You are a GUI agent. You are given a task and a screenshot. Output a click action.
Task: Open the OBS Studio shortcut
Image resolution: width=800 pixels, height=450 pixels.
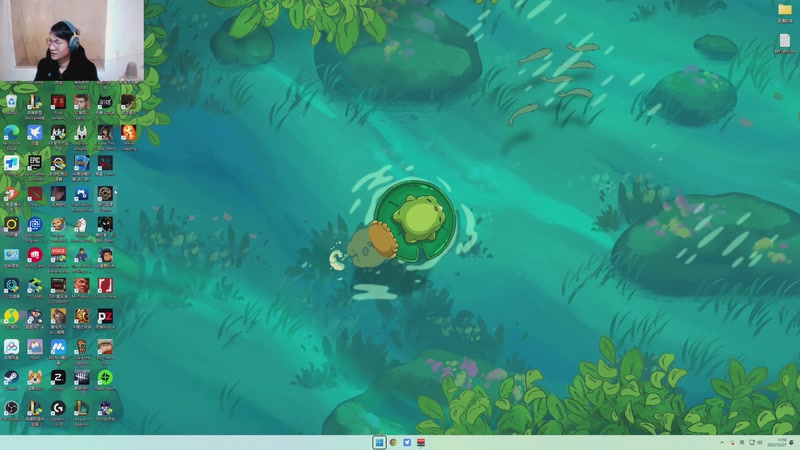click(11, 408)
